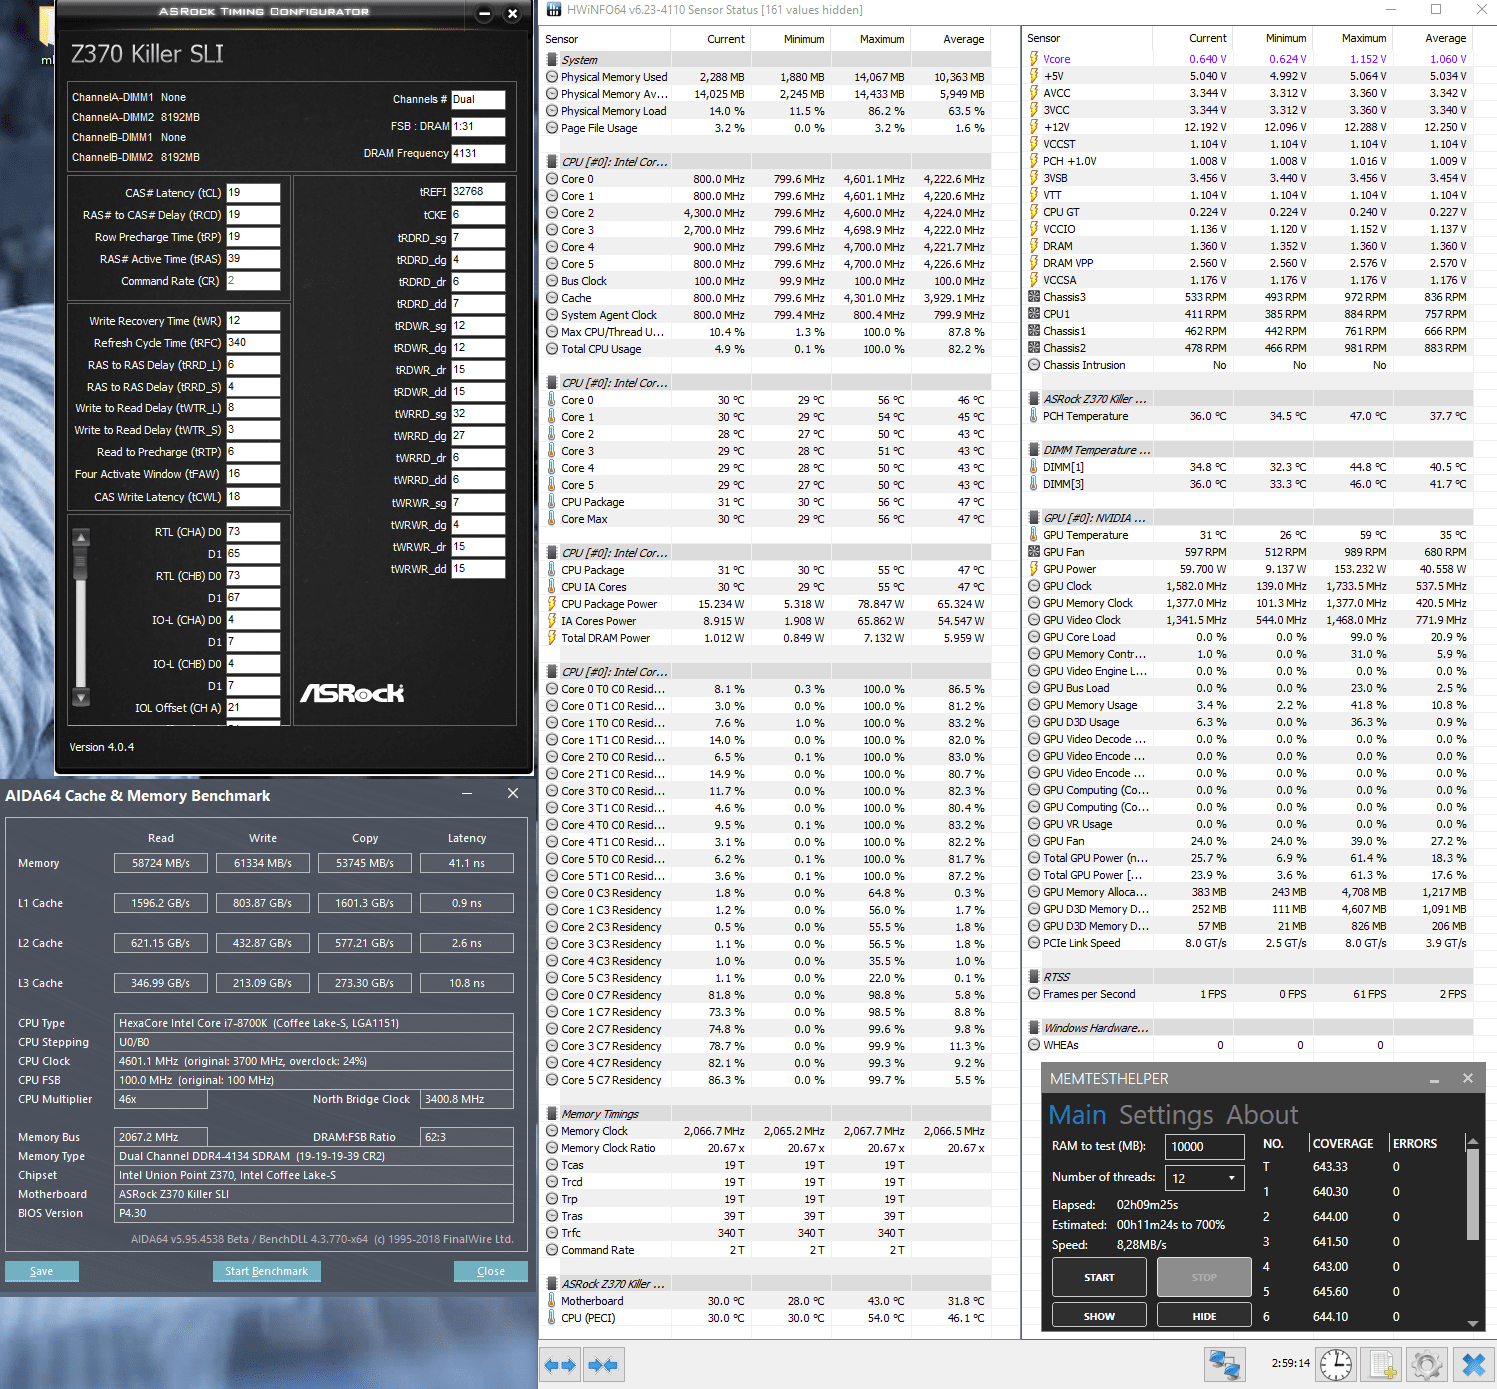This screenshot has width=1497, height=1389.
Task: Switch to the Settings tab in MemTestHelper
Action: point(1166,1115)
